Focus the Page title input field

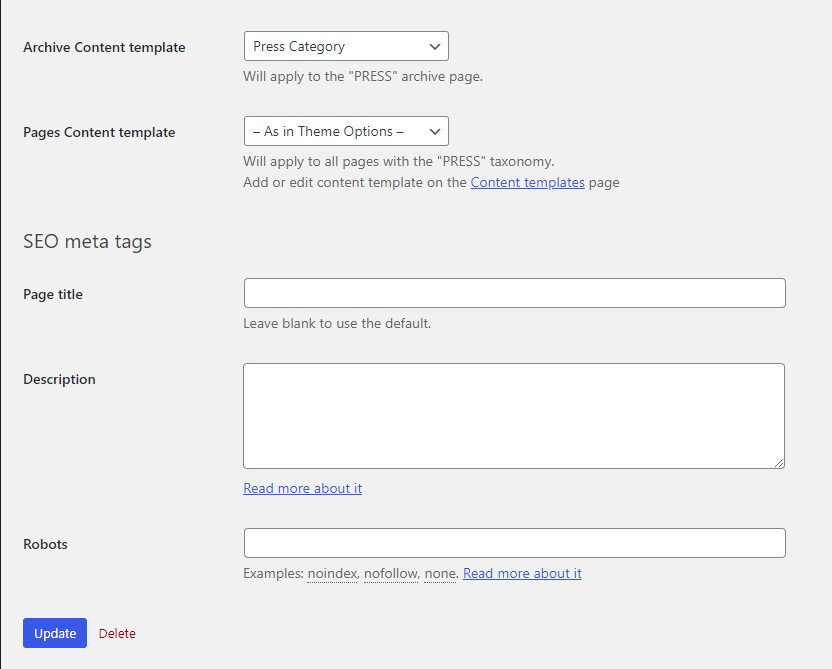[x=514, y=293]
